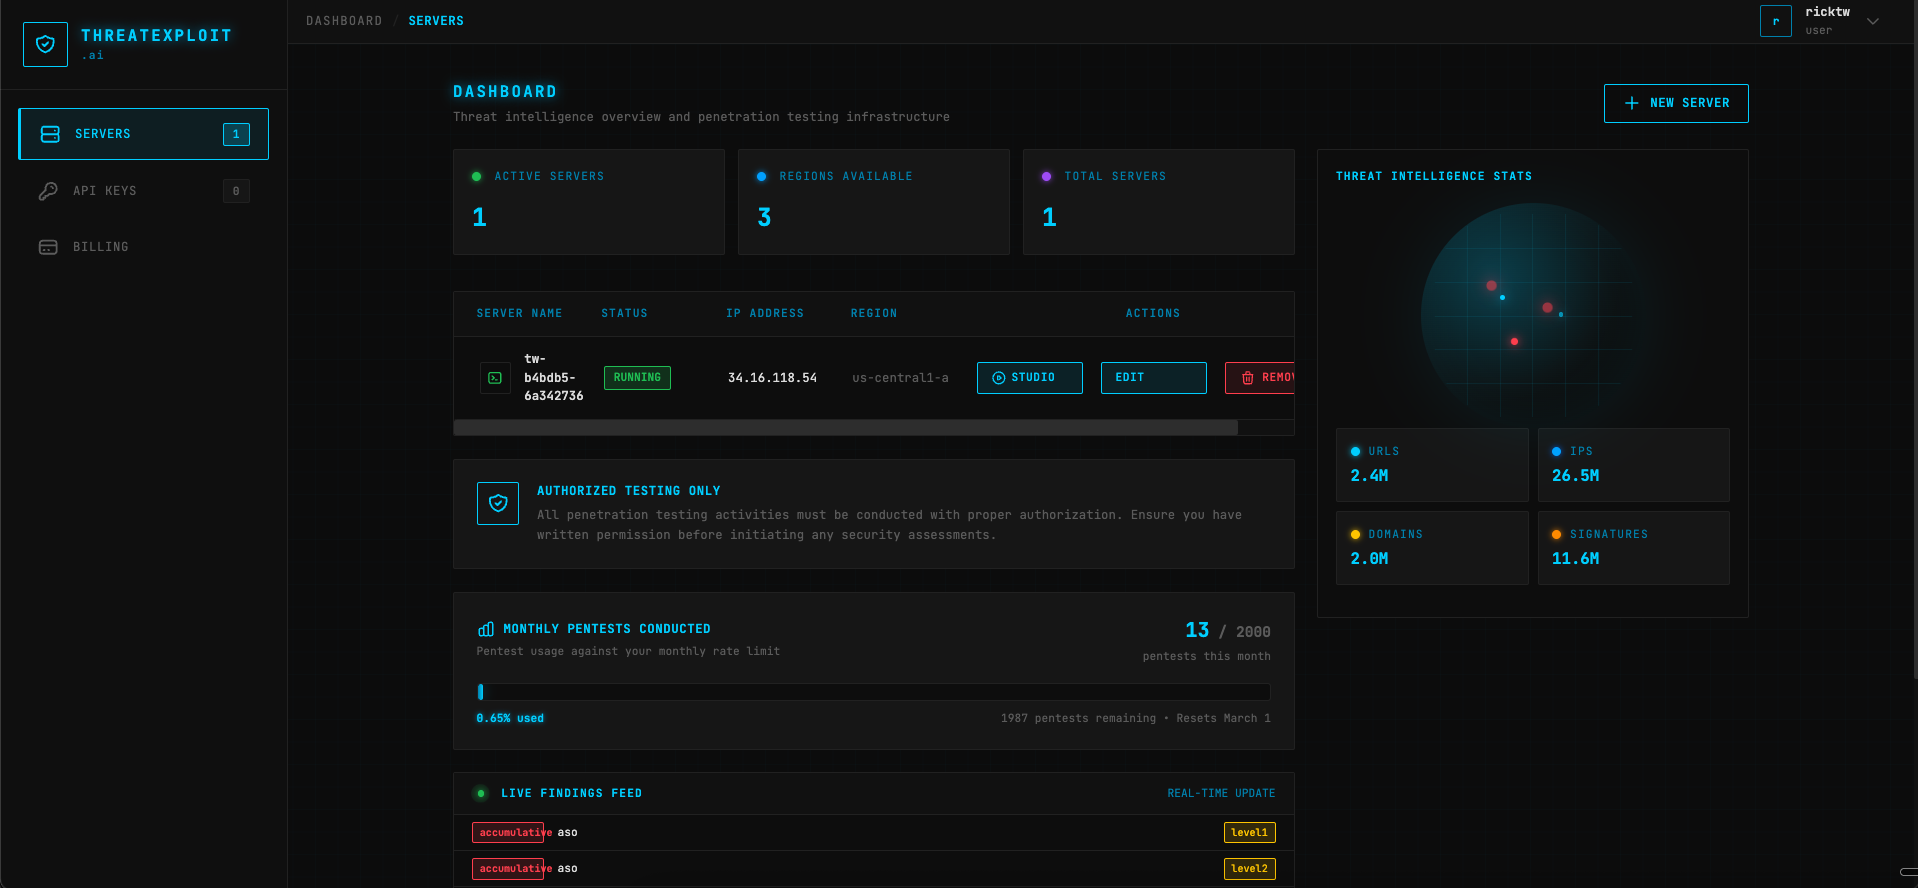
Task: Click the Dashboard breadcrumb link
Action: coord(344,21)
